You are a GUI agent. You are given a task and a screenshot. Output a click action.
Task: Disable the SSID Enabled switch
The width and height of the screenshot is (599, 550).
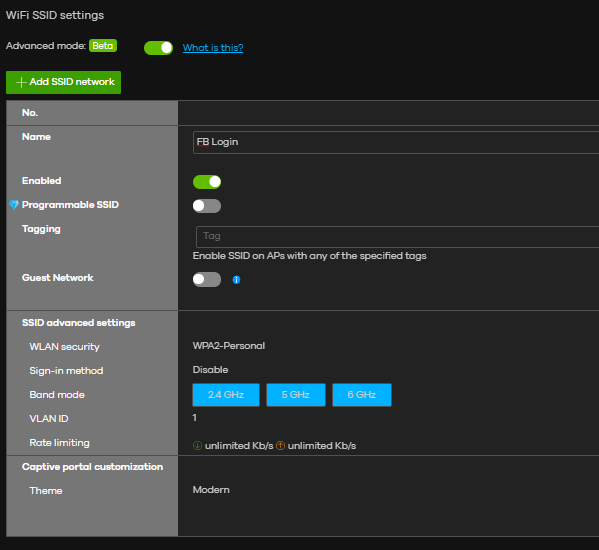(207, 182)
